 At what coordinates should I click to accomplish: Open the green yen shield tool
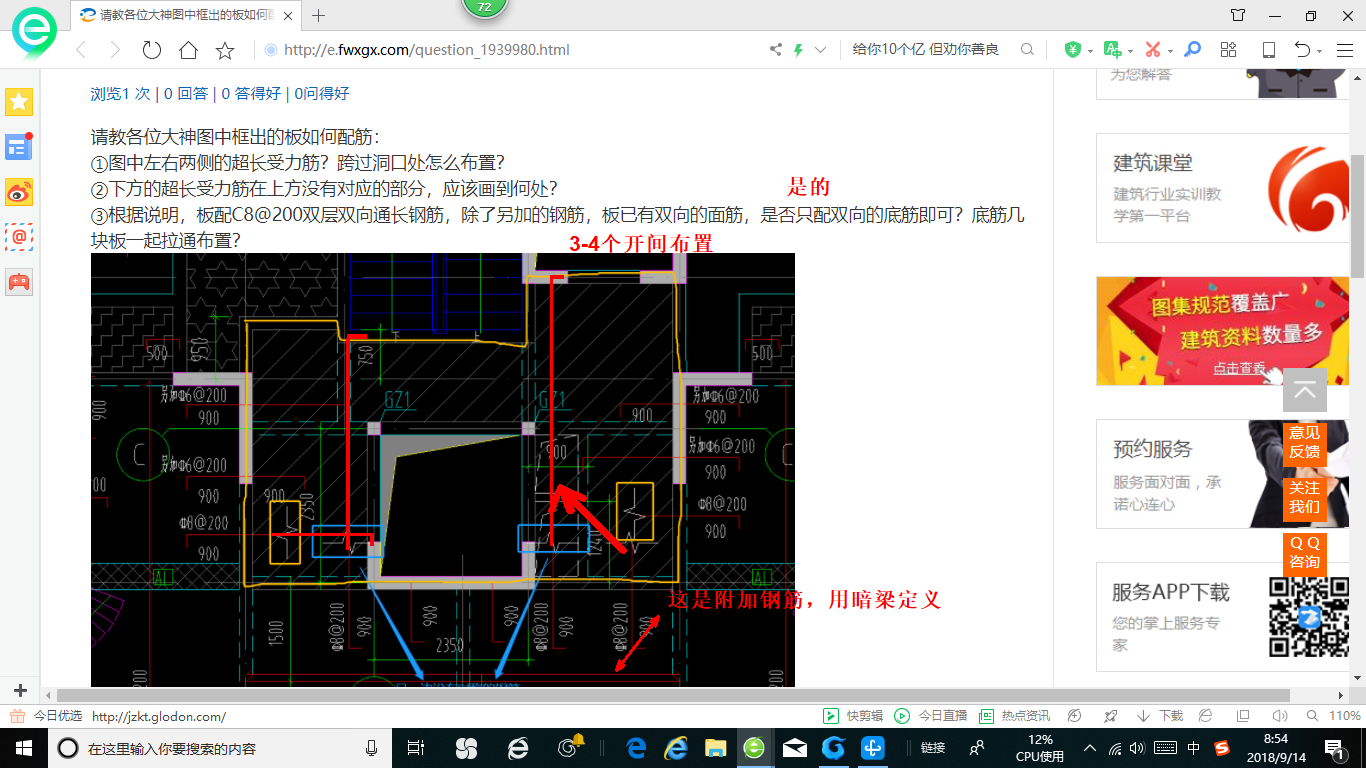click(1073, 49)
